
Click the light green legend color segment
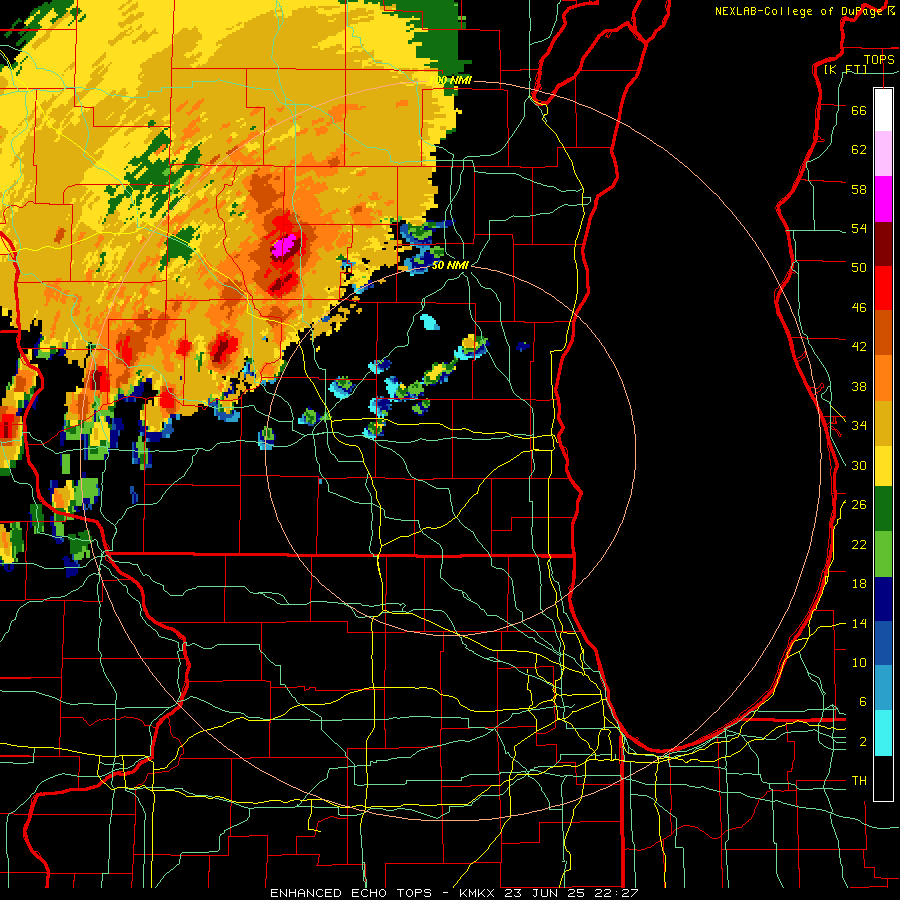tap(883, 554)
